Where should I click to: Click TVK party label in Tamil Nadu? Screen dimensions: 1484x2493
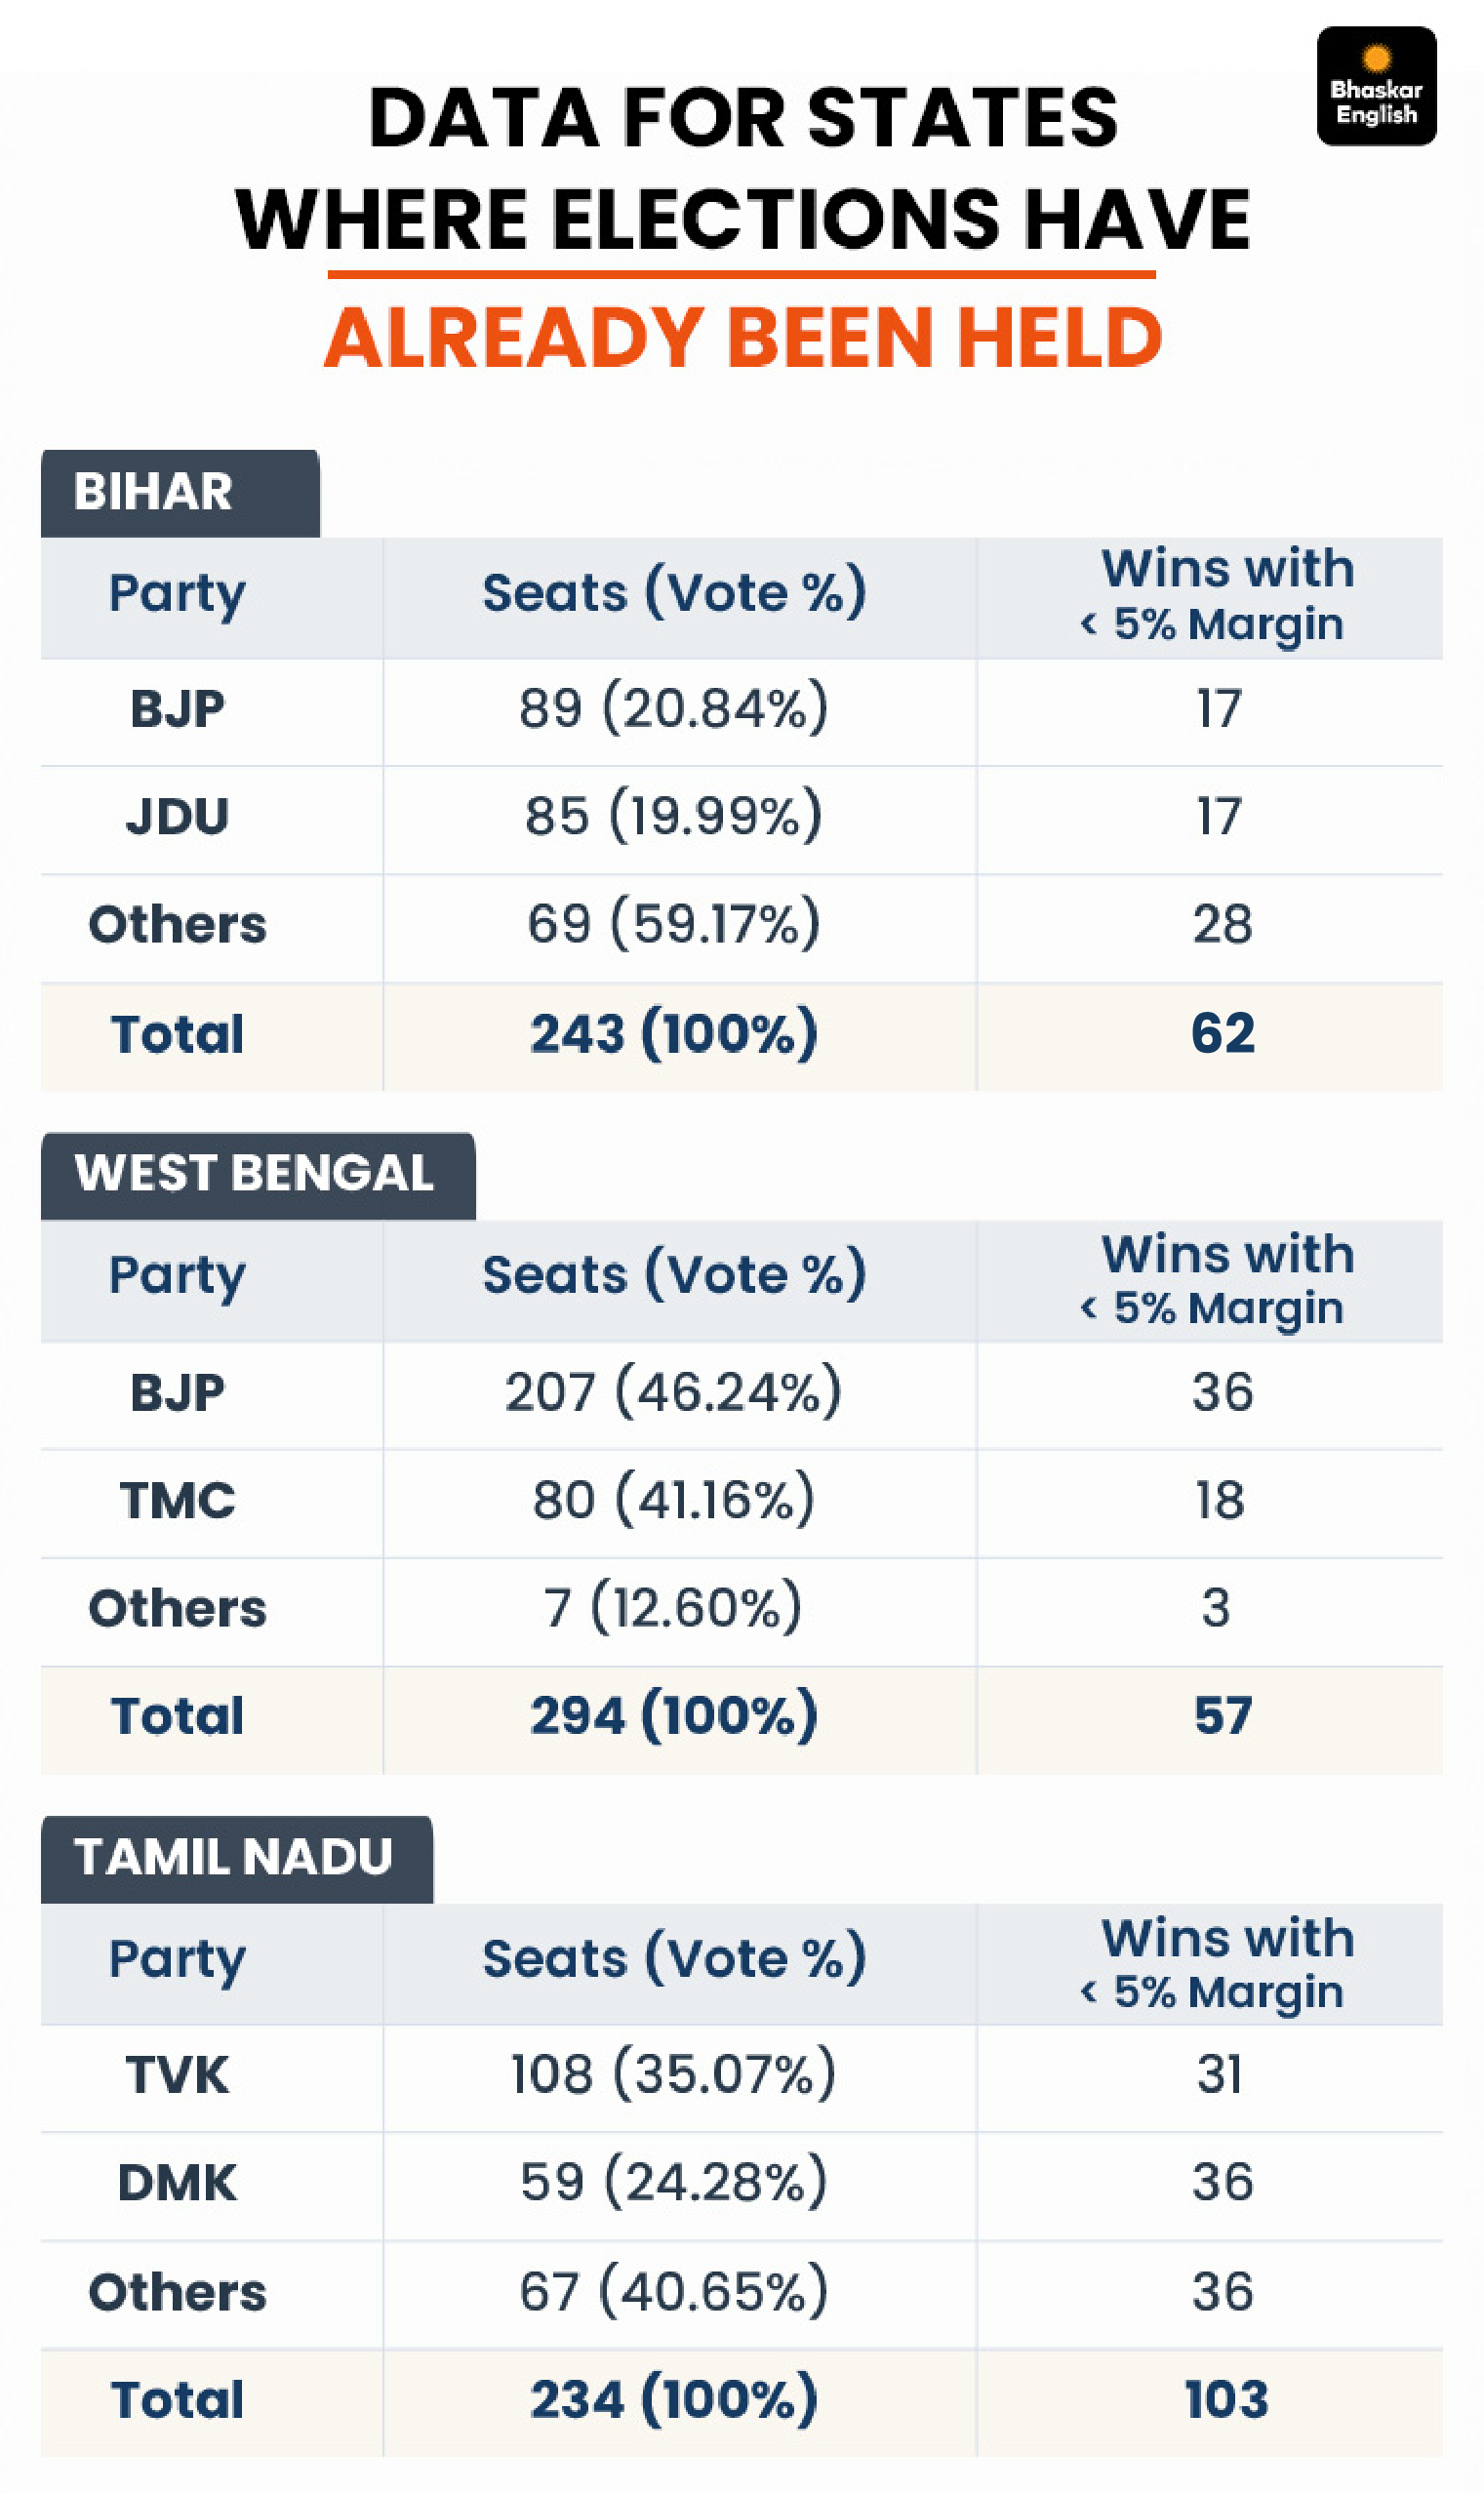(178, 2074)
